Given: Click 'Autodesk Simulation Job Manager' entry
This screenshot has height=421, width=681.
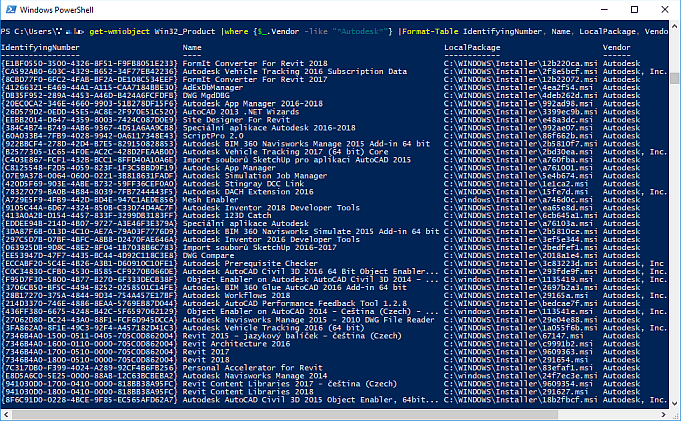Looking at the screenshot, I should [x=255, y=176].
